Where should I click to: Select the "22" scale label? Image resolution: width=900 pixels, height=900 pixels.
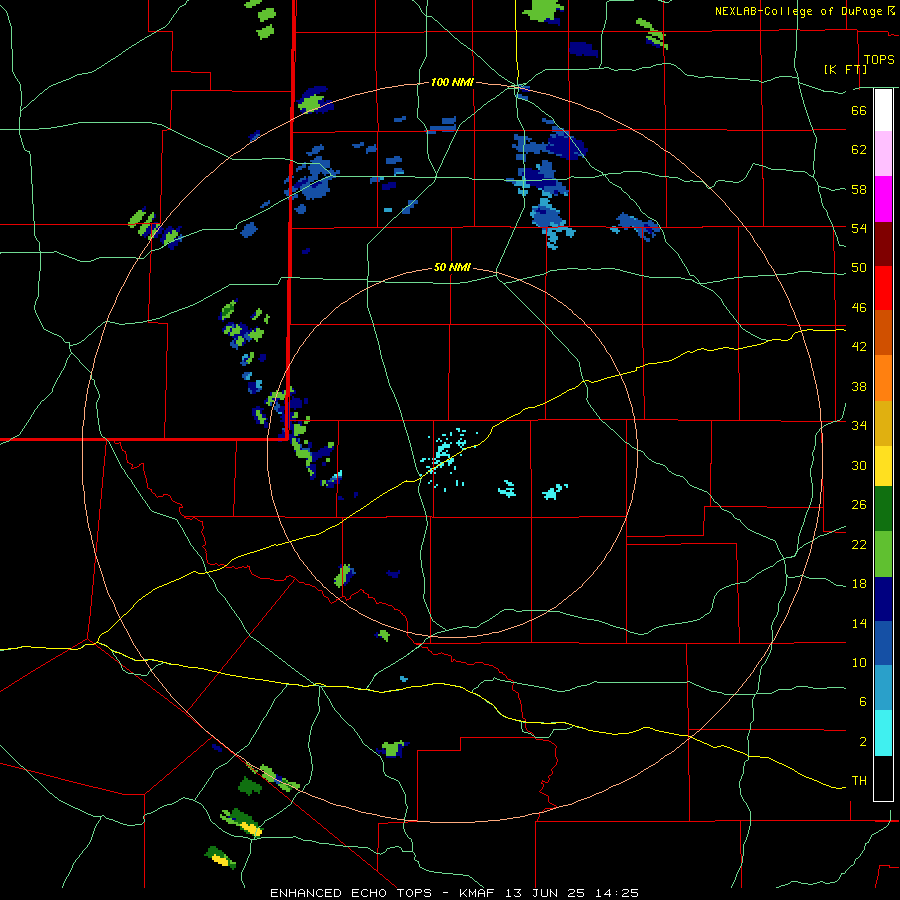coord(859,544)
